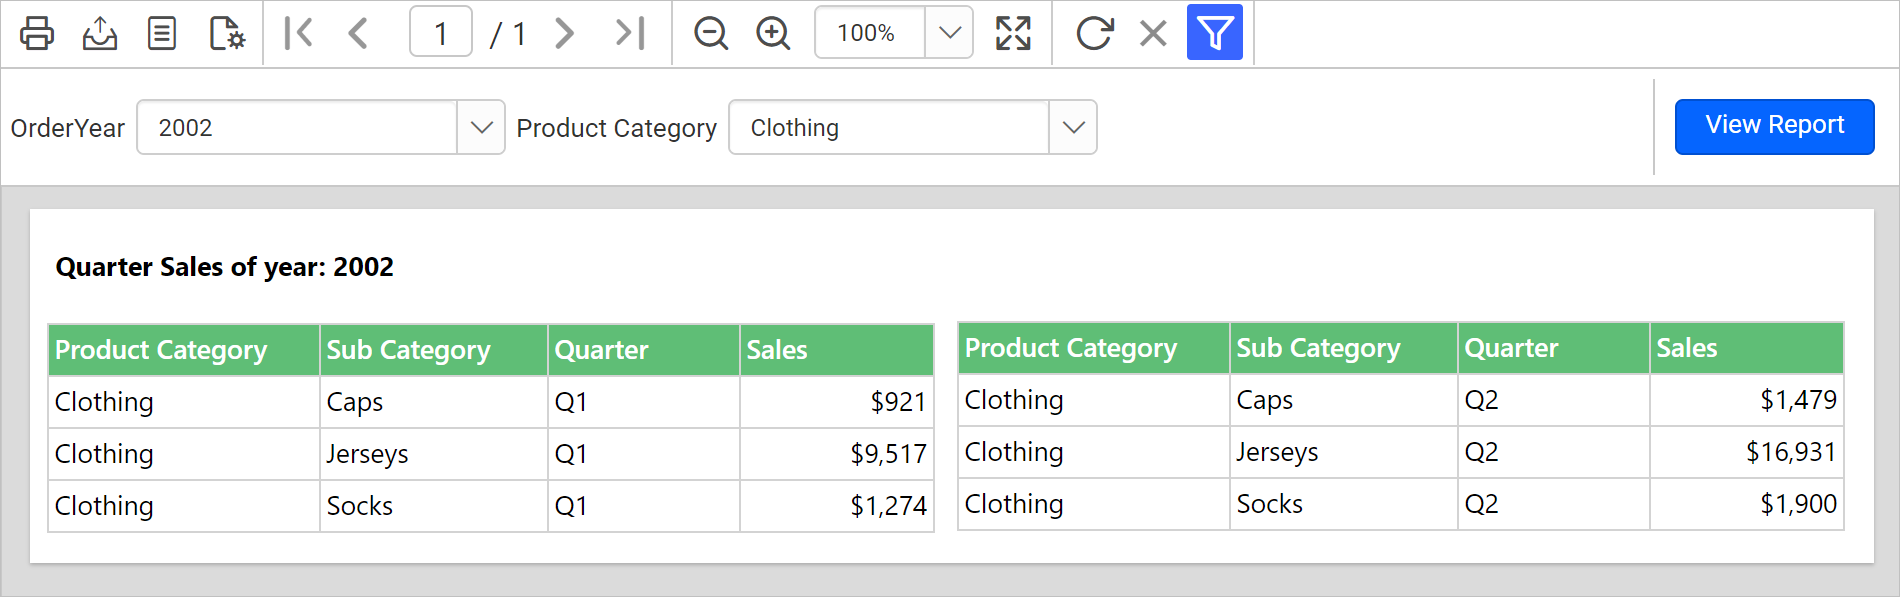Open the Product Category dropdown
Image resolution: width=1900 pixels, height=597 pixels.
pos(1073,127)
